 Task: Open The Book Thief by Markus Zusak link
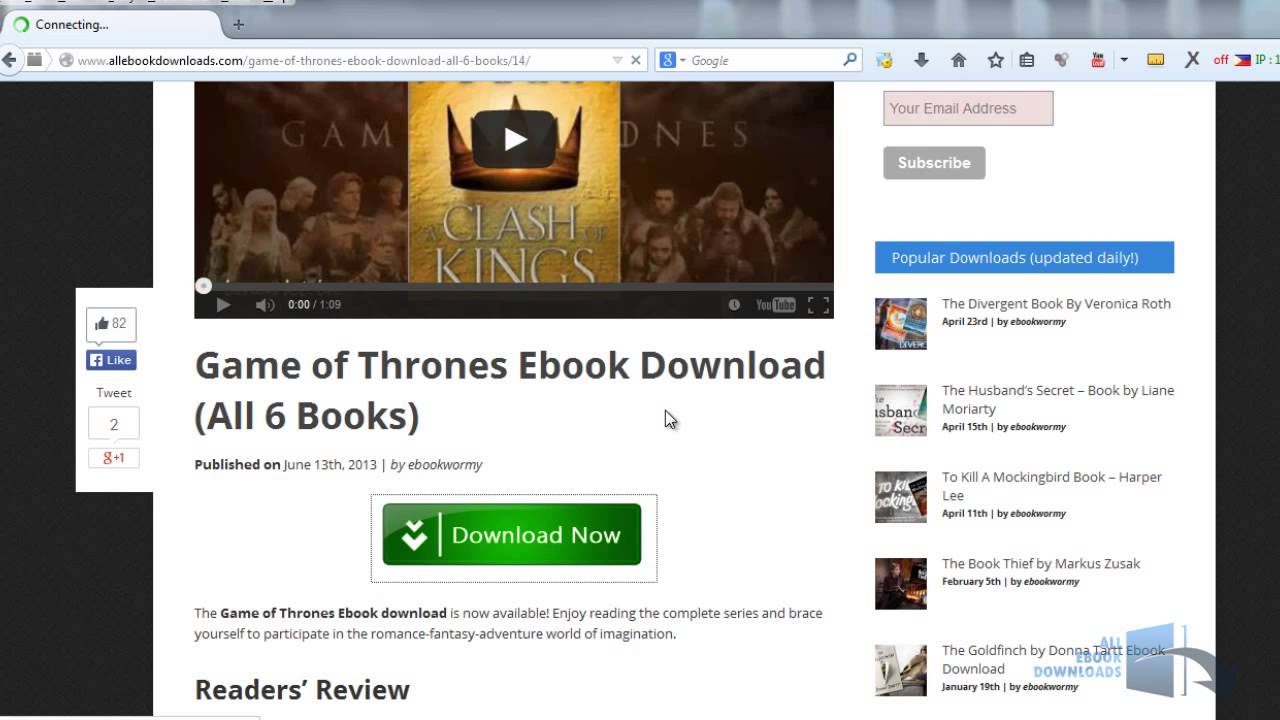1041,564
